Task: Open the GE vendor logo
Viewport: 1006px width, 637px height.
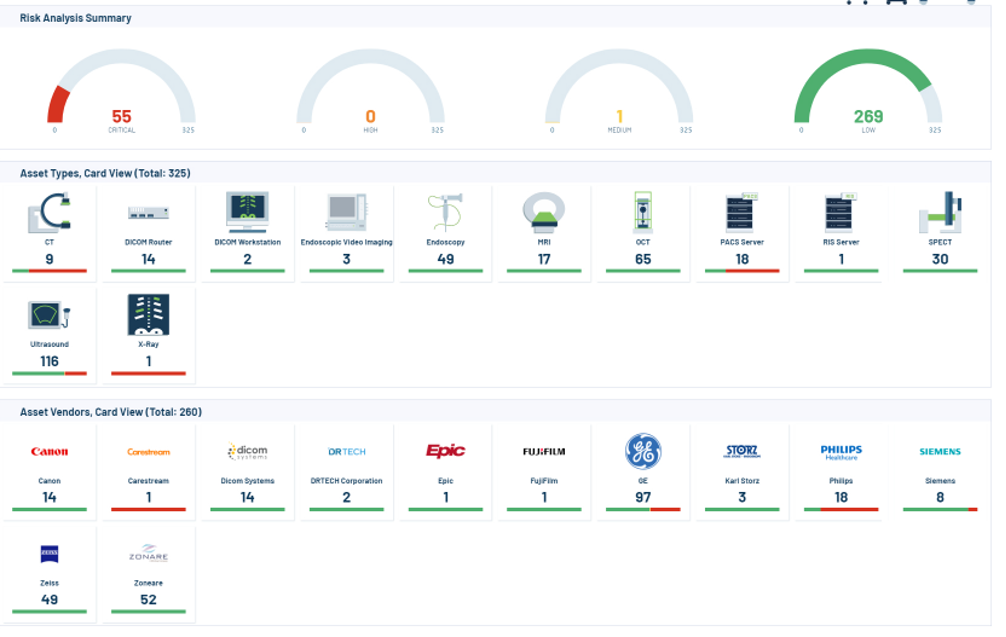Action: 643,451
